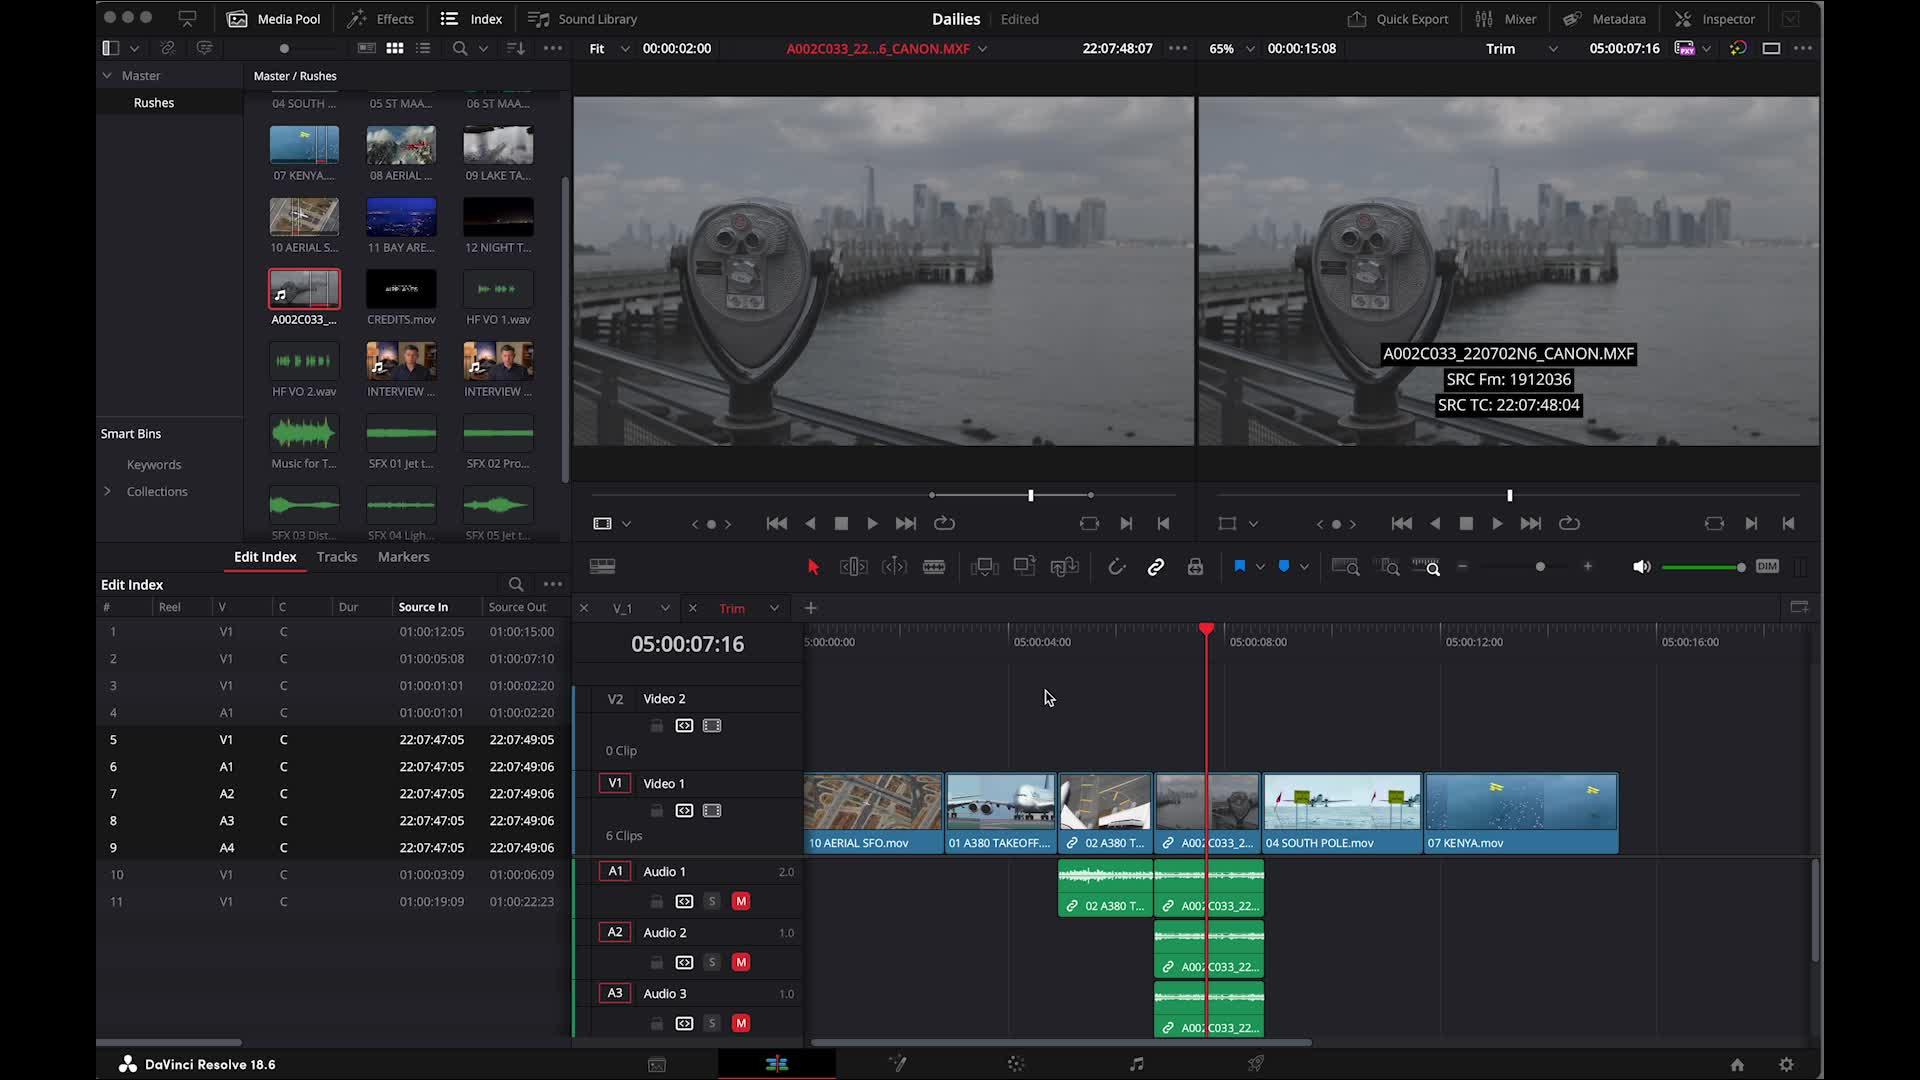This screenshot has width=1920, height=1080.
Task: Click the Insert clip edit icon
Action: (984, 567)
